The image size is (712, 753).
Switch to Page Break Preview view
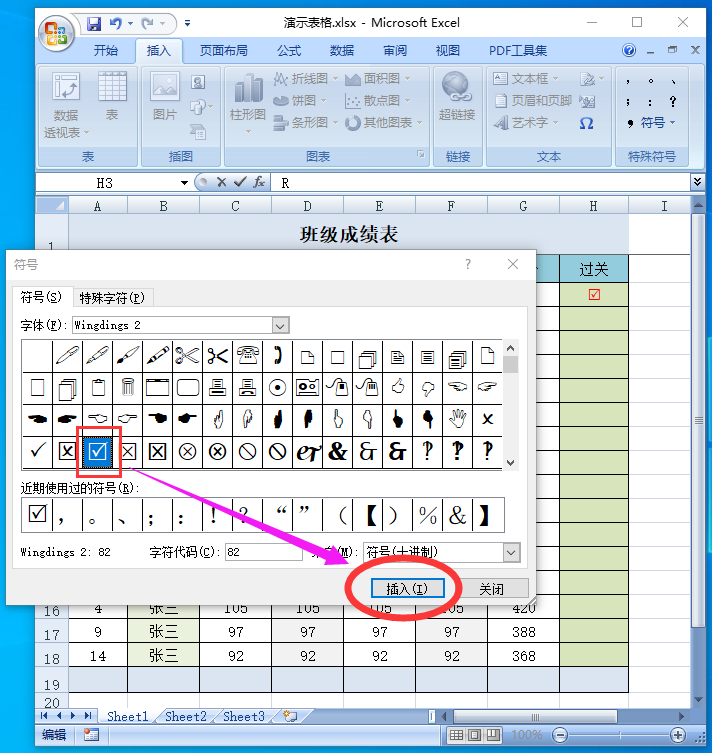point(493,735)
